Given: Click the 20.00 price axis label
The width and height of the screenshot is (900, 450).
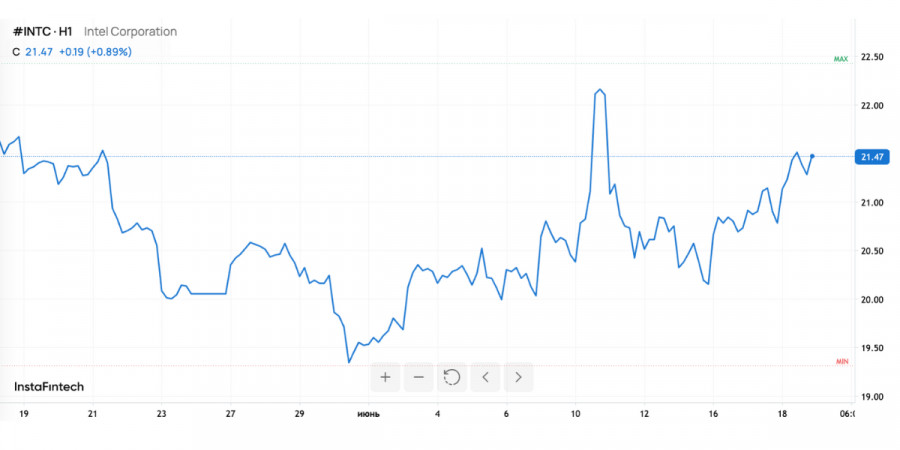Looking at the screenshot, I should click(872, 300).
